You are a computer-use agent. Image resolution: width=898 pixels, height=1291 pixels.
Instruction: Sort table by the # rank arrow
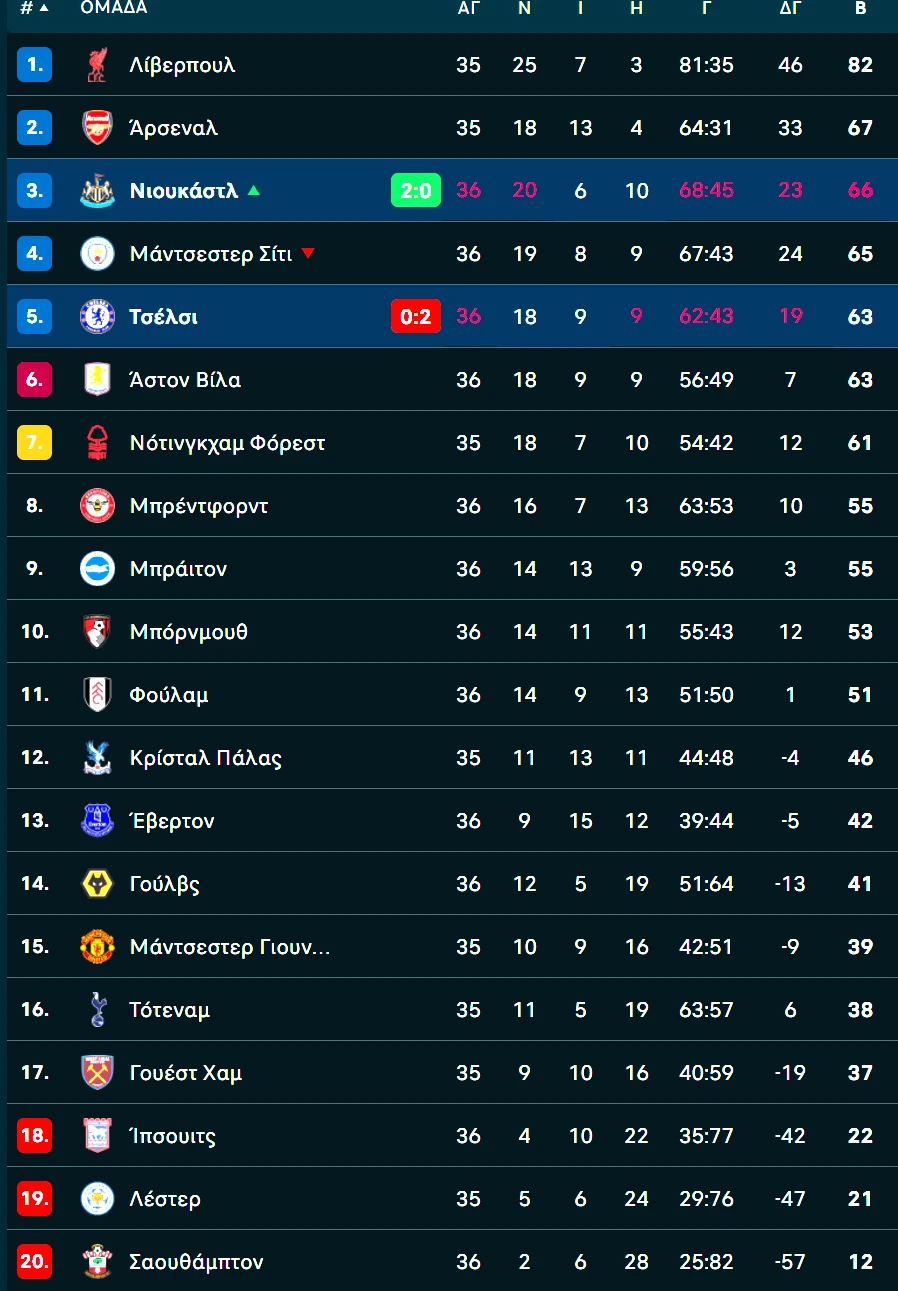(44, 8)
